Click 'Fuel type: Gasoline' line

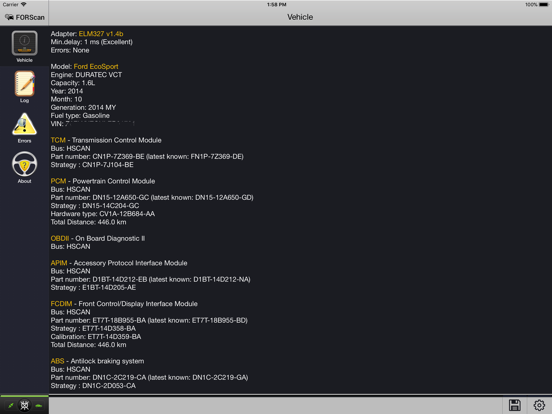pyautogui.click(x=80, y=115)
